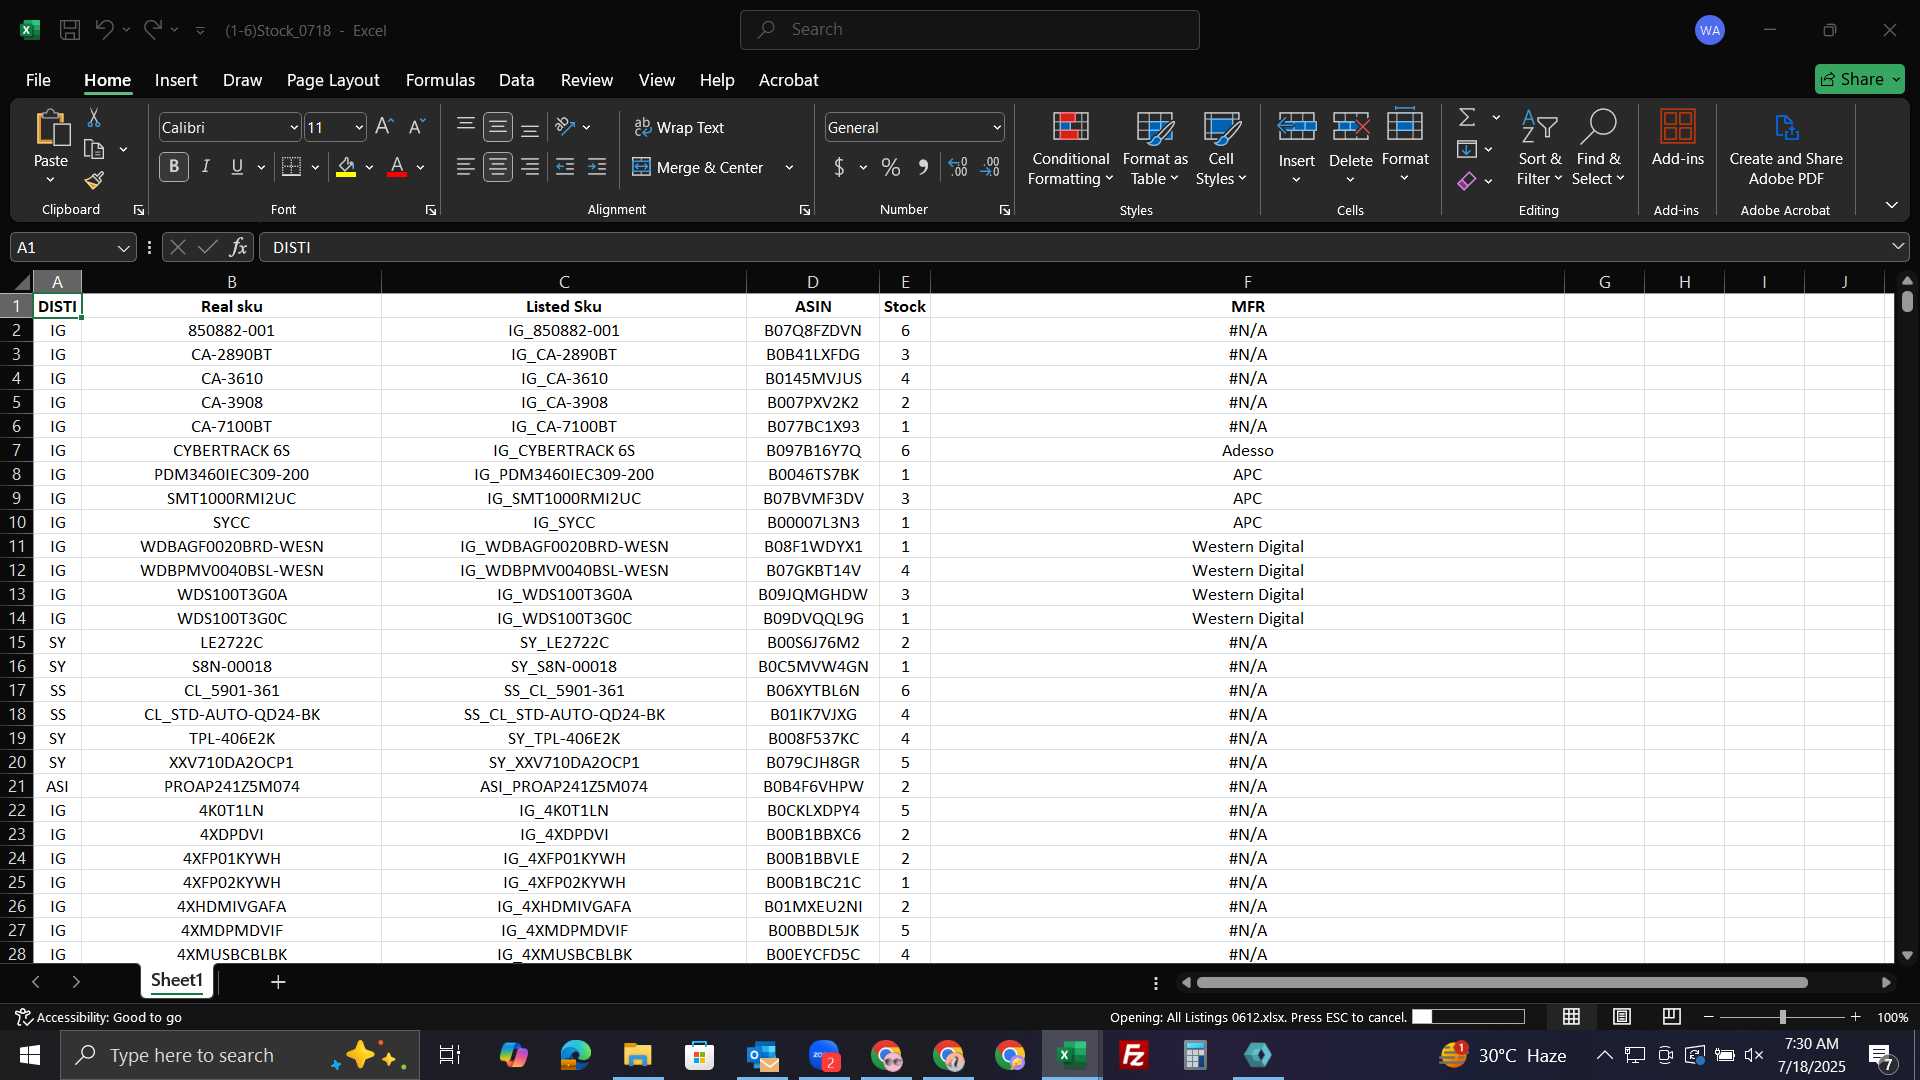Screen dimensions: 1920x1080
Task: Apply Accounting dollar number format
Action: 839,167
